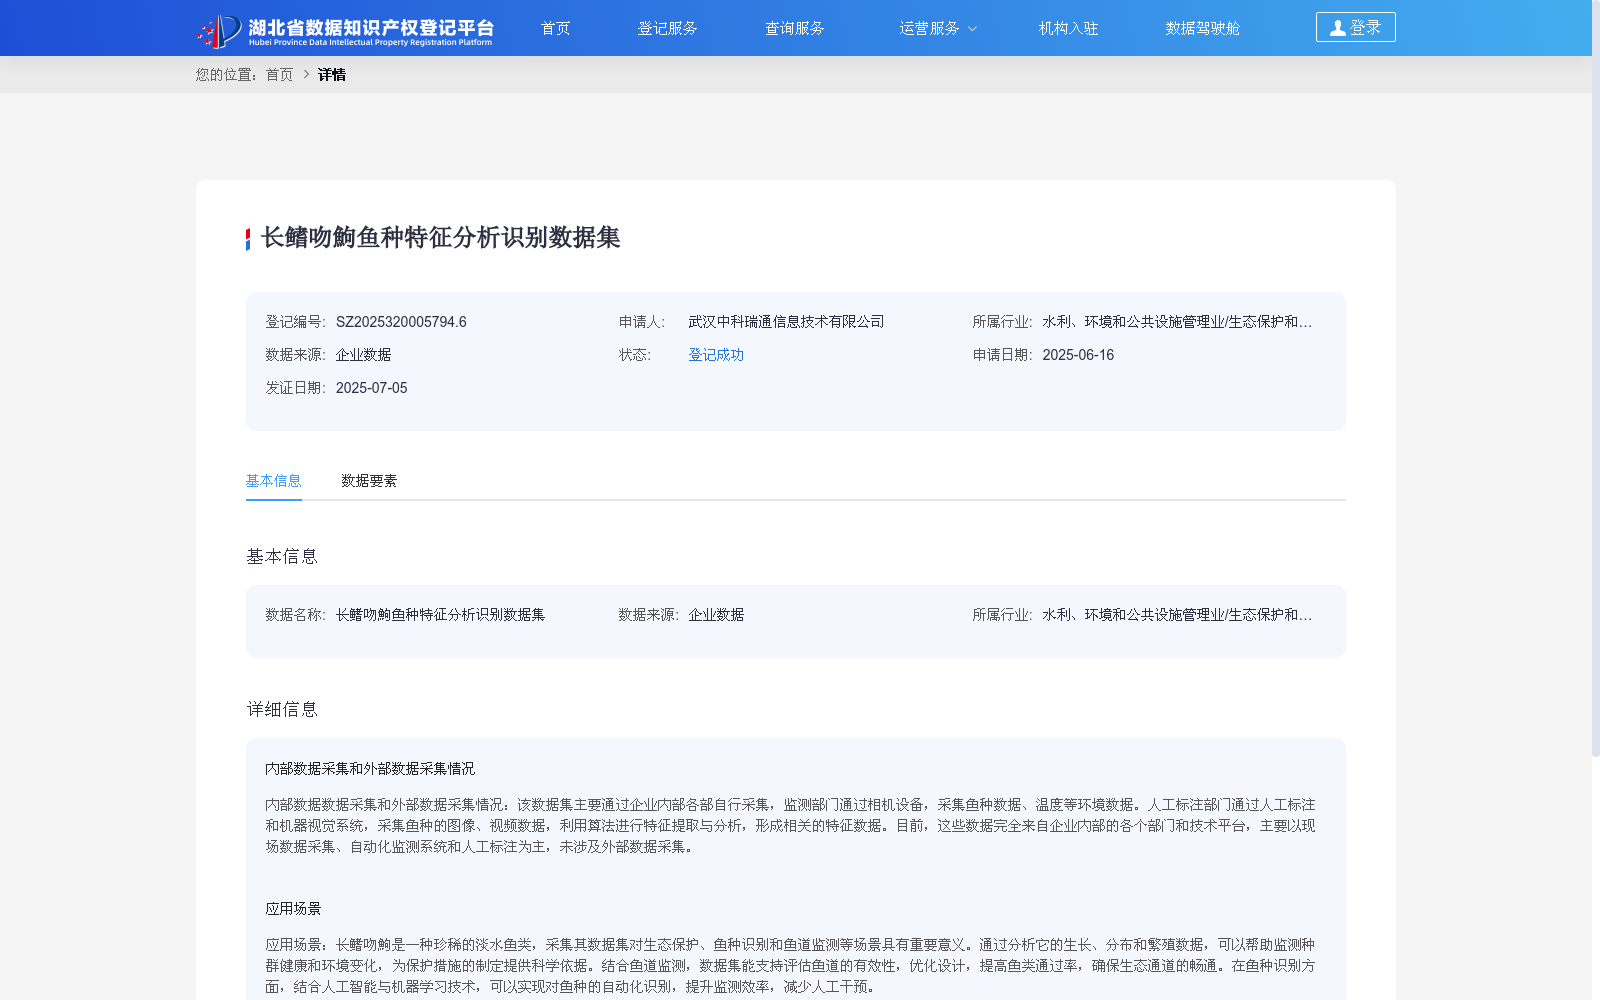Go to 首页 via the breadcrumb
This screenshot has height=1000, width=1600.
tap(279, 74)
